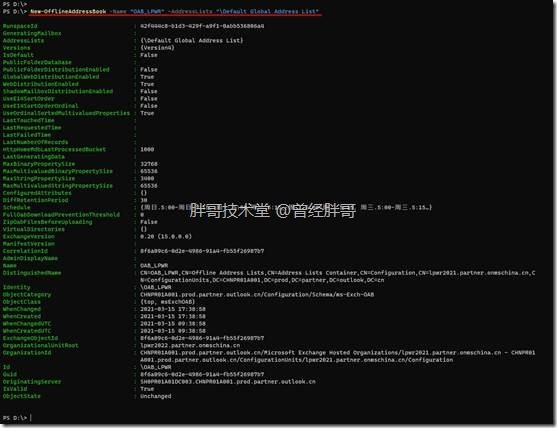Click the OrganizationId label
The width and height of the screenshot is (557, 428).
27,353
